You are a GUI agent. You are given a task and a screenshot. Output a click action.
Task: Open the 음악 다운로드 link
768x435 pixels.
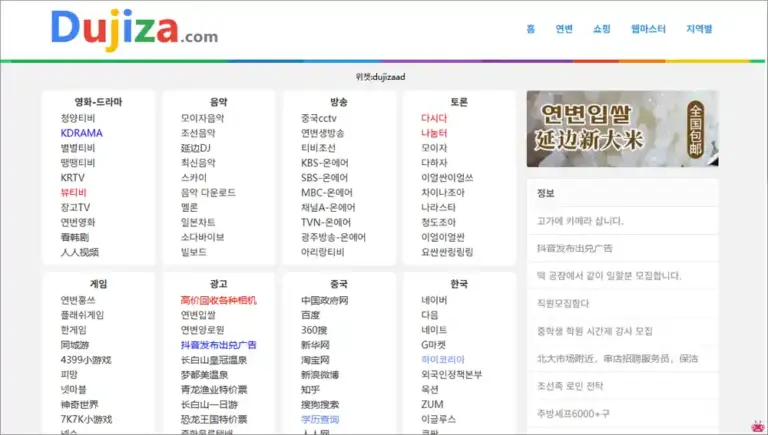(x=208, y=193)
